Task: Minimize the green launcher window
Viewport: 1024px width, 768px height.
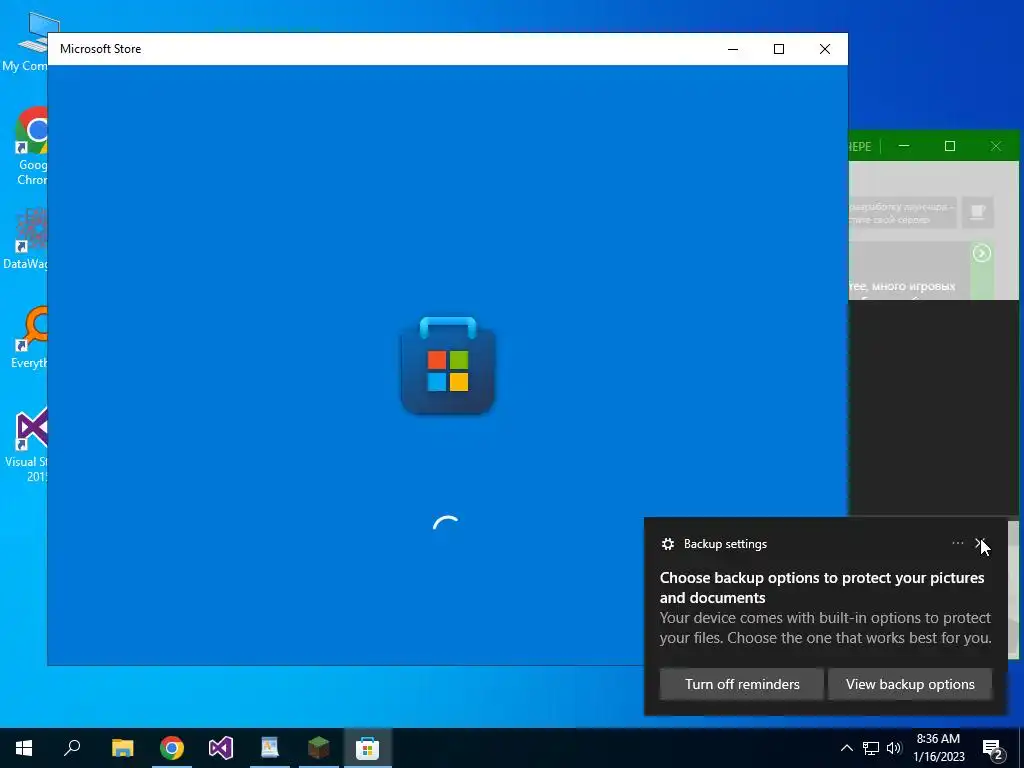Action: coord(904,146)
